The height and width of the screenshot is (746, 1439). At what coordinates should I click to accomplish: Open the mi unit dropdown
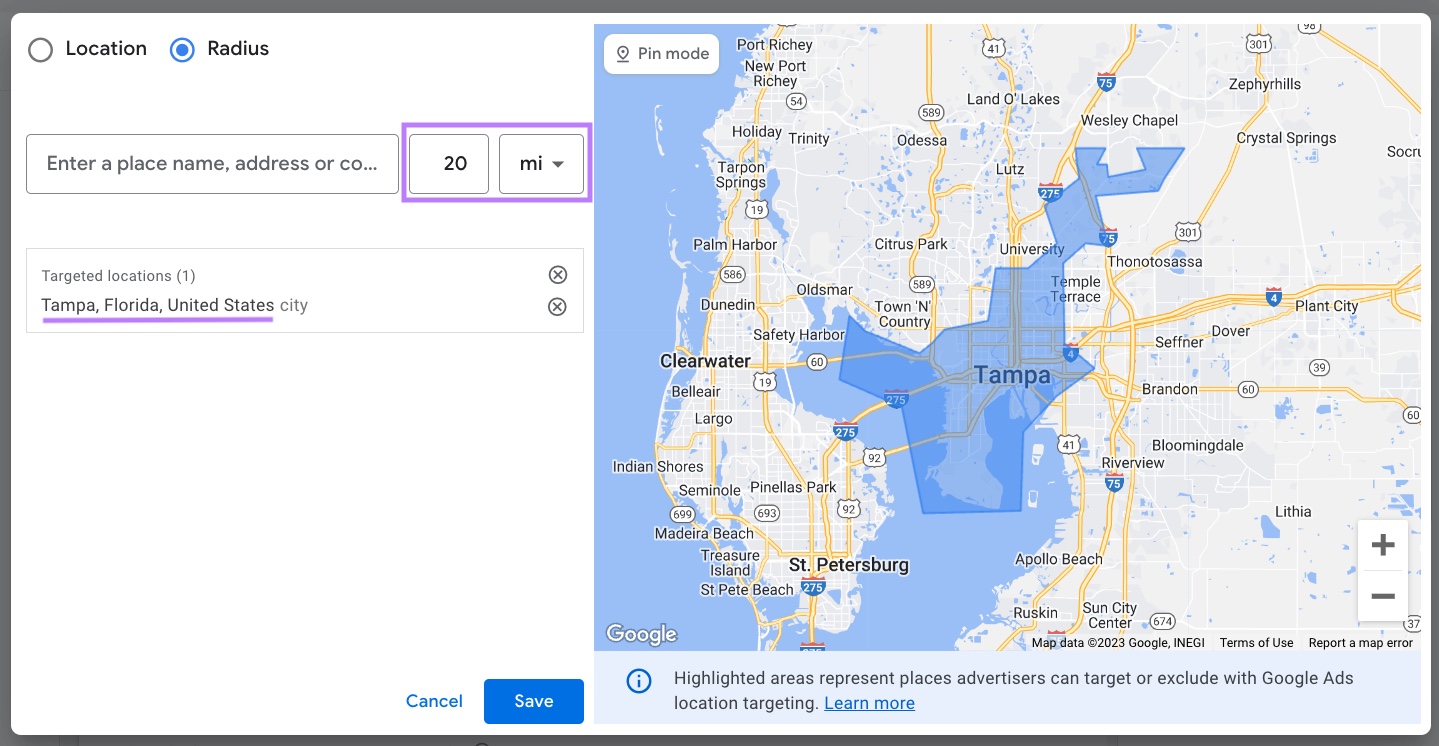point(541,163)
